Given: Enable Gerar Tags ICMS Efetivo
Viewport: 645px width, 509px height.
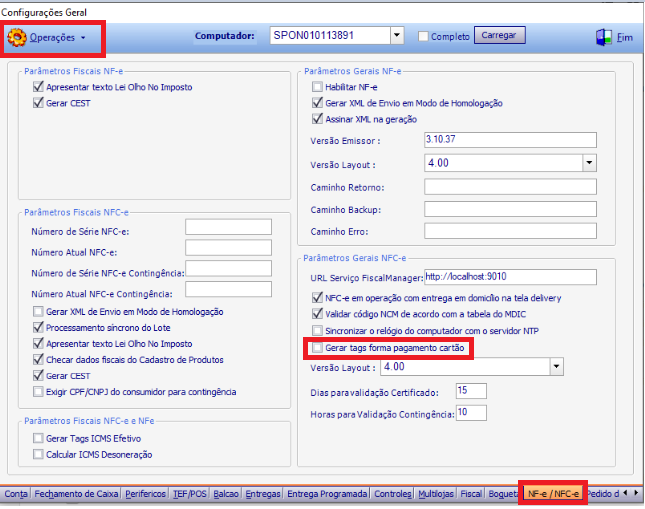Looking at the screenshot, I should point(38,438).
